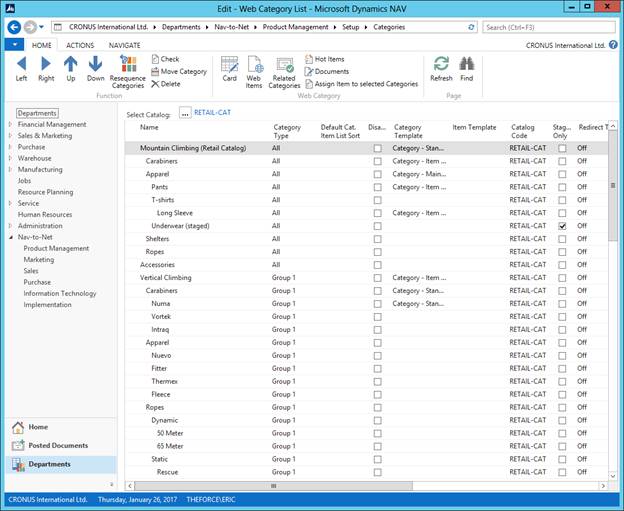Delete the selected category
This screenshot has height=511, width=624.
[166, 84]
